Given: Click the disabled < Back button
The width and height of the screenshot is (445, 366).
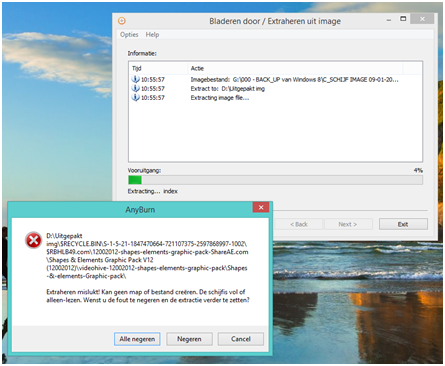Looking at the screenshot, I should click(x=299, y=224).
